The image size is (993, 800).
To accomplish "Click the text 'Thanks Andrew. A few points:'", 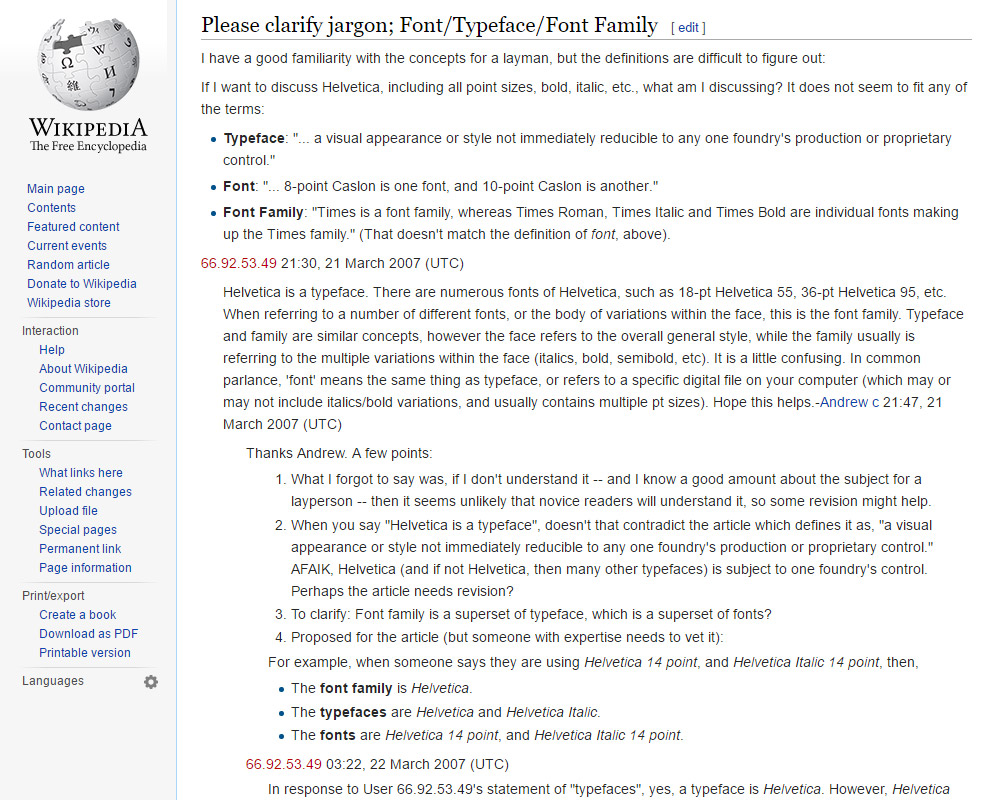I will [x=339, y=454].
